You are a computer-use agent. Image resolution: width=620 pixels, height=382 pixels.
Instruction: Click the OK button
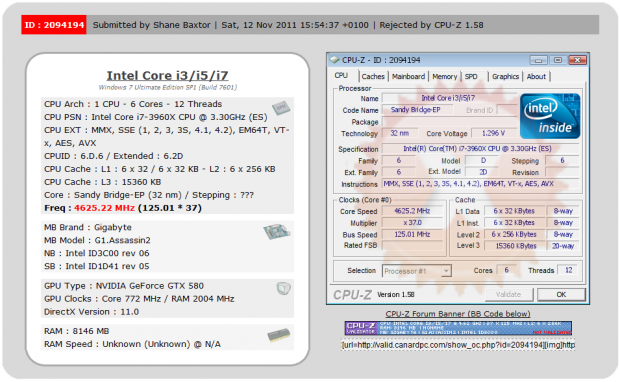(561, 295)
